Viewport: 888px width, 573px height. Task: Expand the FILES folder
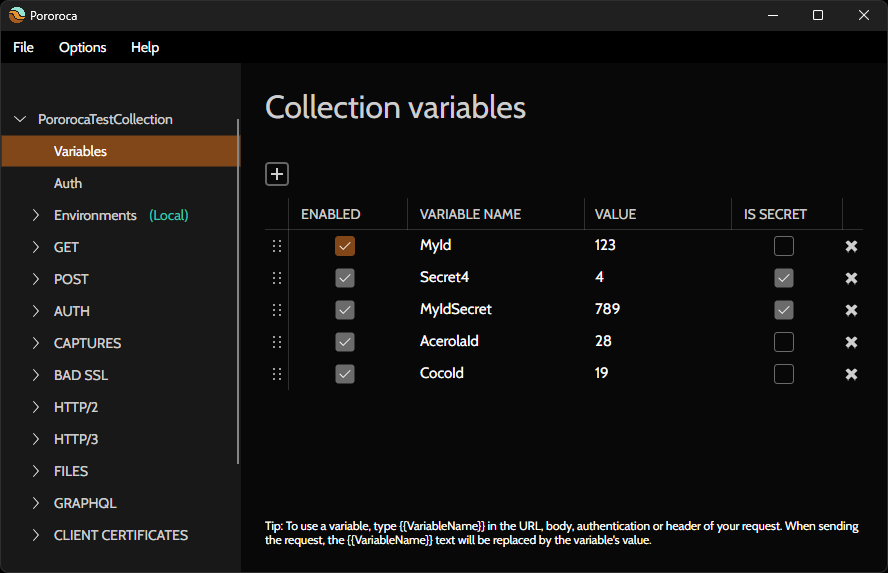click(x=36, y=471)
